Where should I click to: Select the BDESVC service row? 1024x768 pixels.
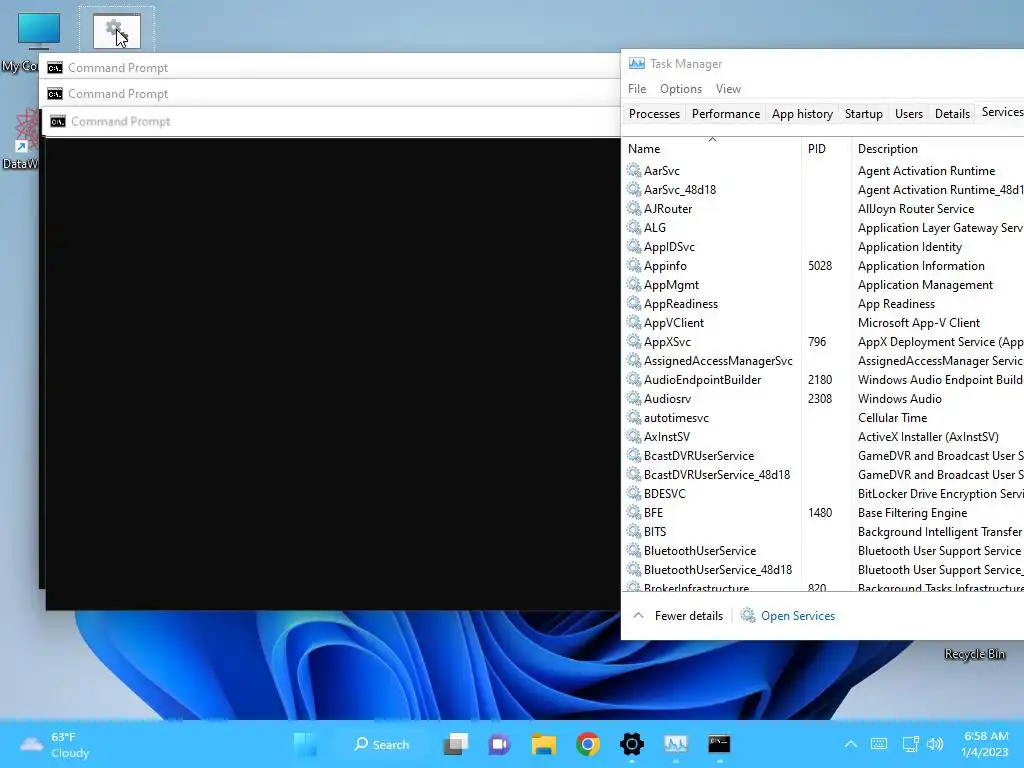pyautogui.click(x=824, y=494)
